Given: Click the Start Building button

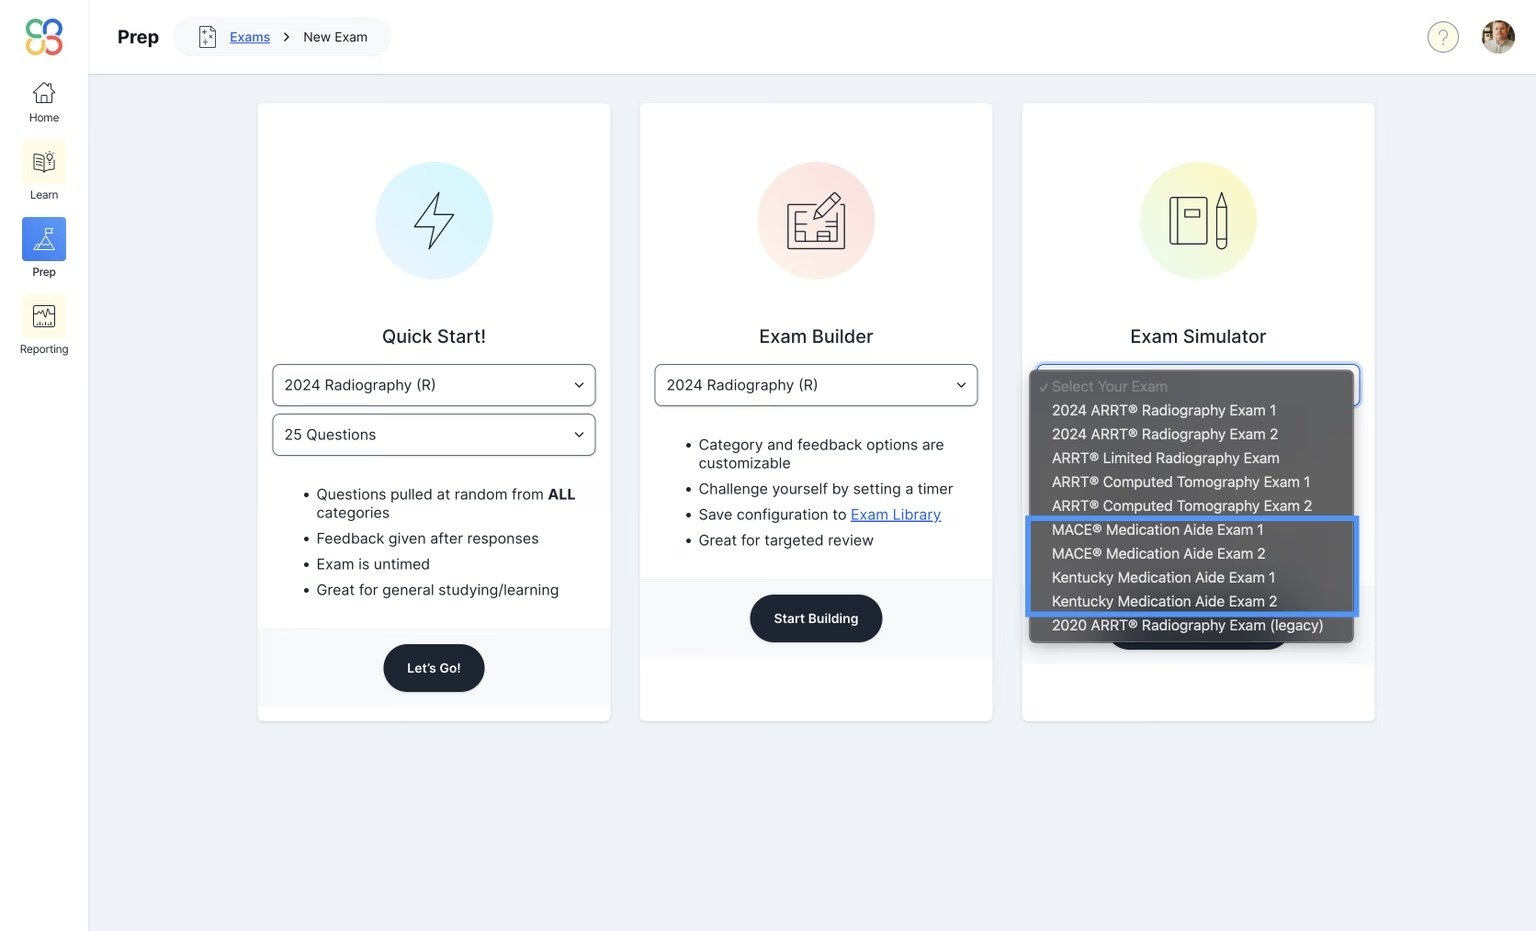Looking at the screenshot, I should click(x=815, y=618).
